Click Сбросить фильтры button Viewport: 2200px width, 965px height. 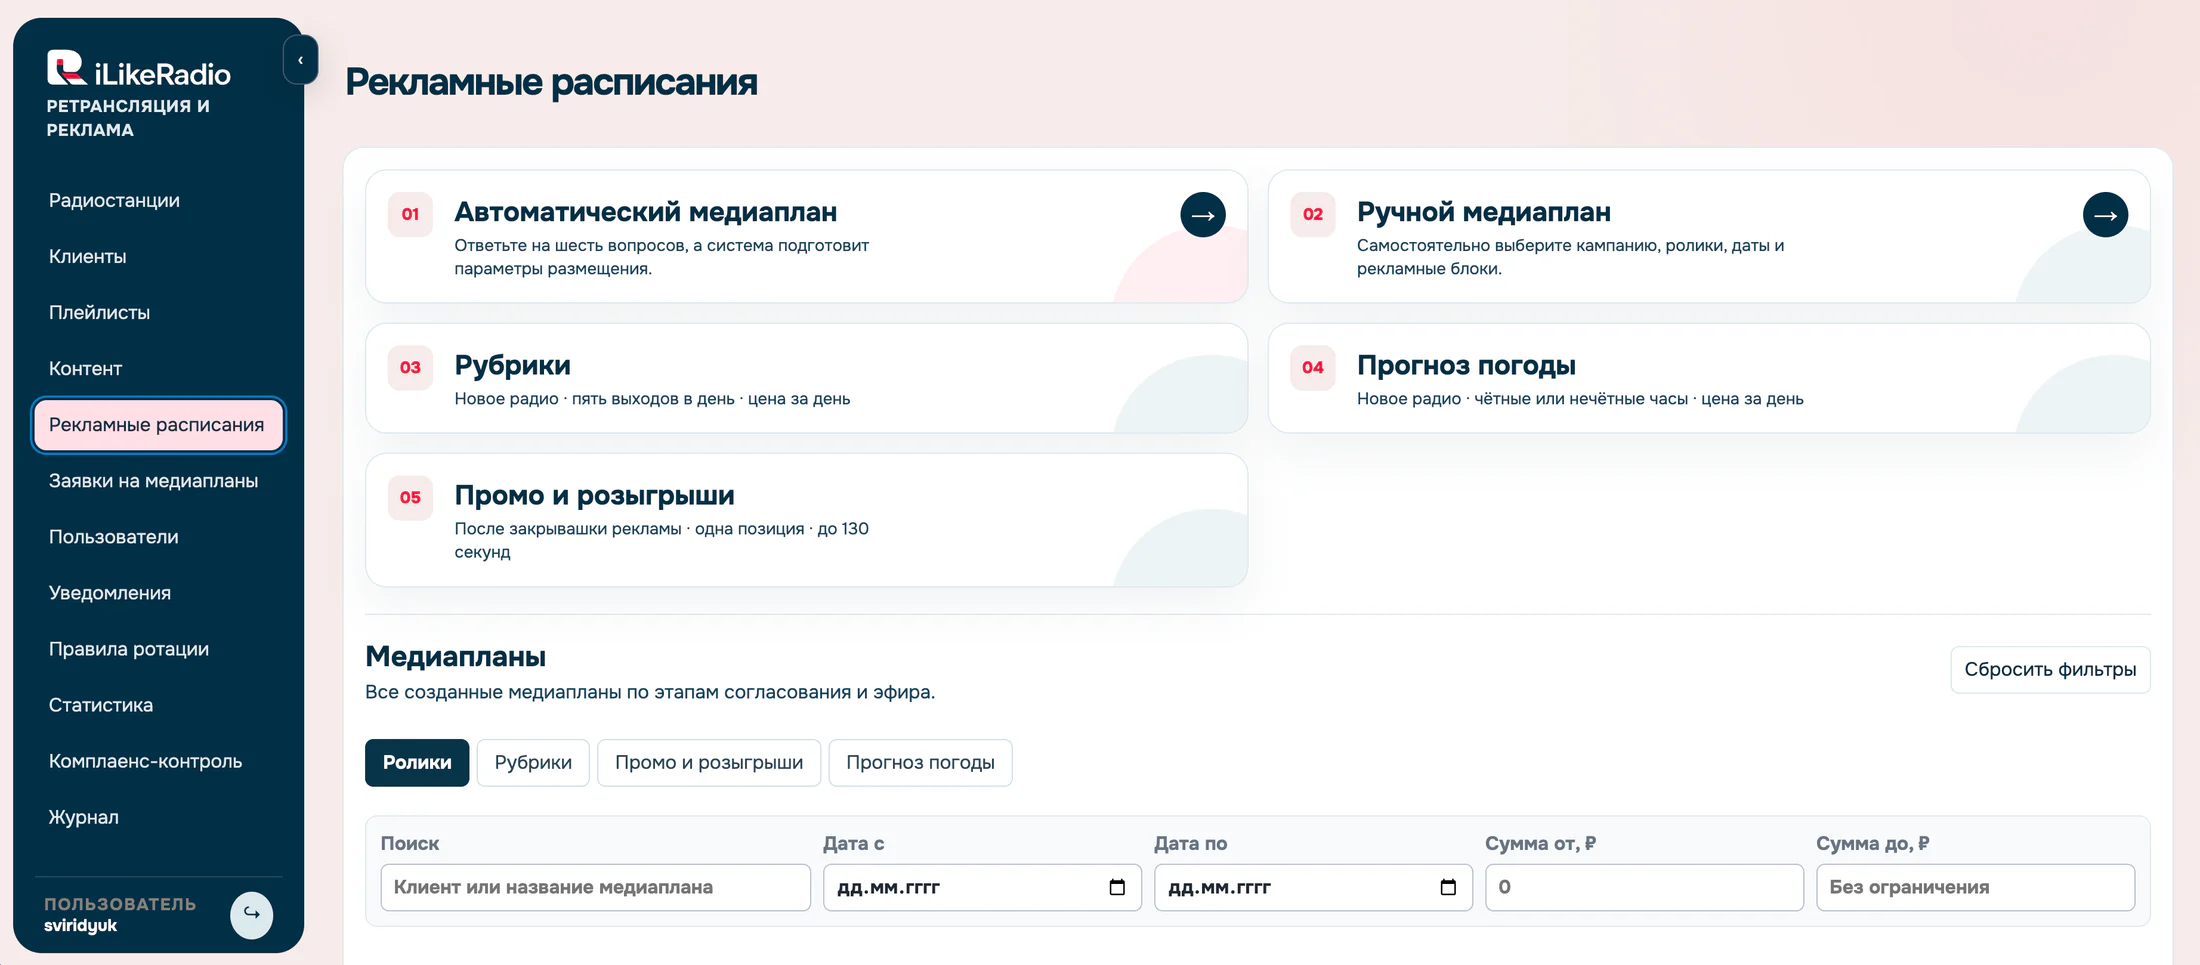[2050, 670]
